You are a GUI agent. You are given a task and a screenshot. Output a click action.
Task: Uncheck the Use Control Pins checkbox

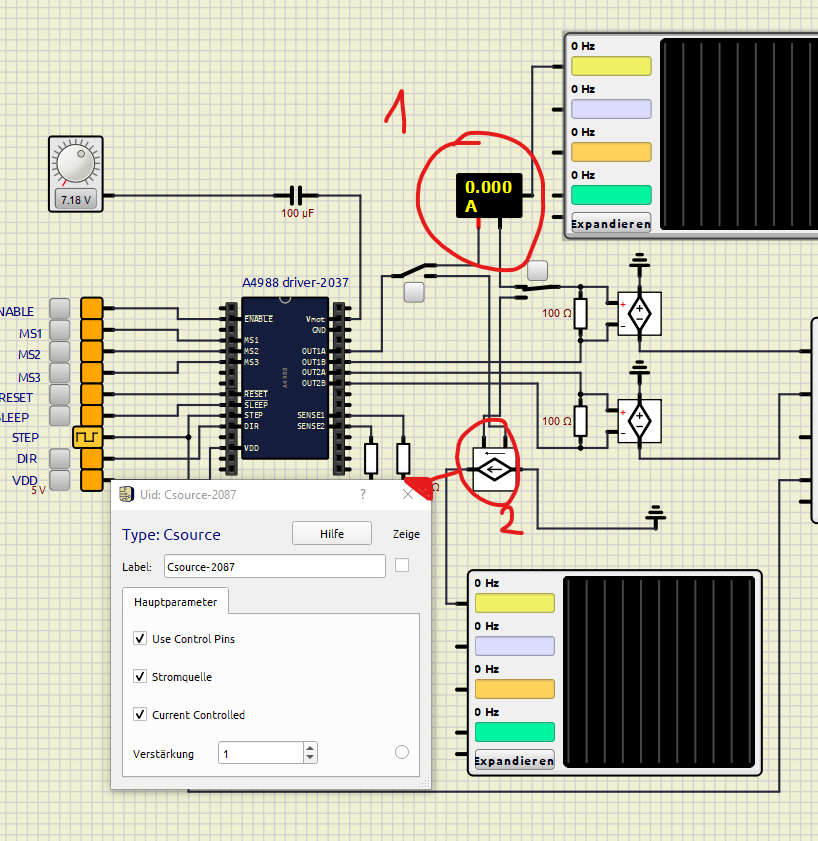pyautogui.click(x=138, y=639)
